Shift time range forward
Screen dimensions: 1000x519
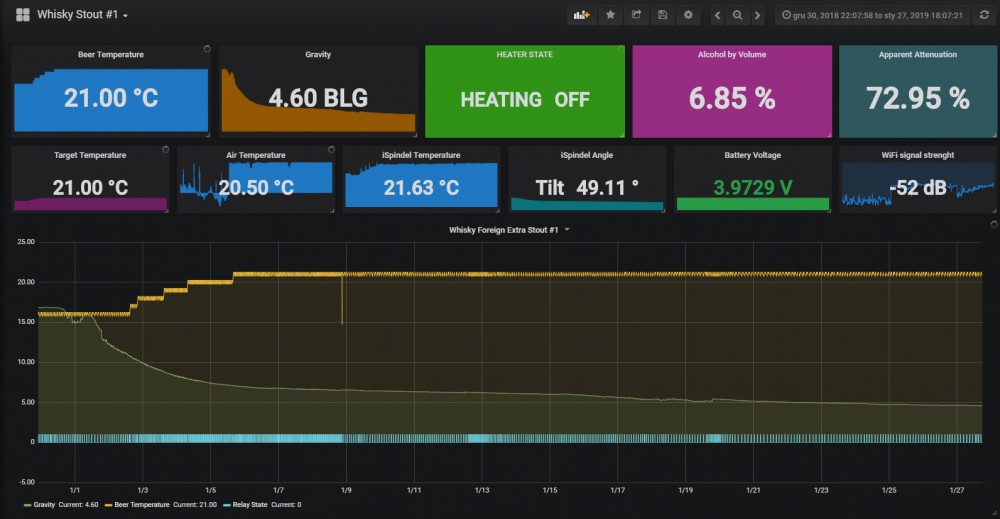758,15
